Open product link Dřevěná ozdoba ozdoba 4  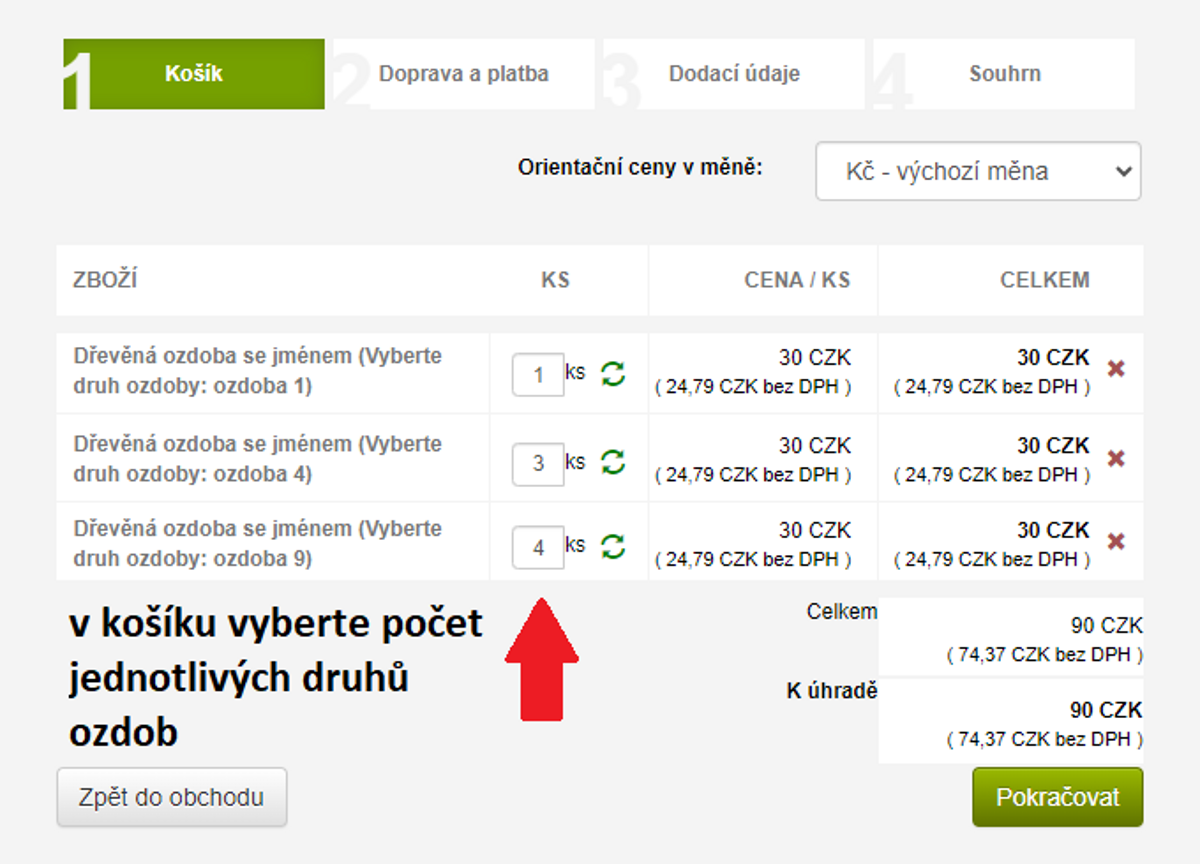[257, 458]
